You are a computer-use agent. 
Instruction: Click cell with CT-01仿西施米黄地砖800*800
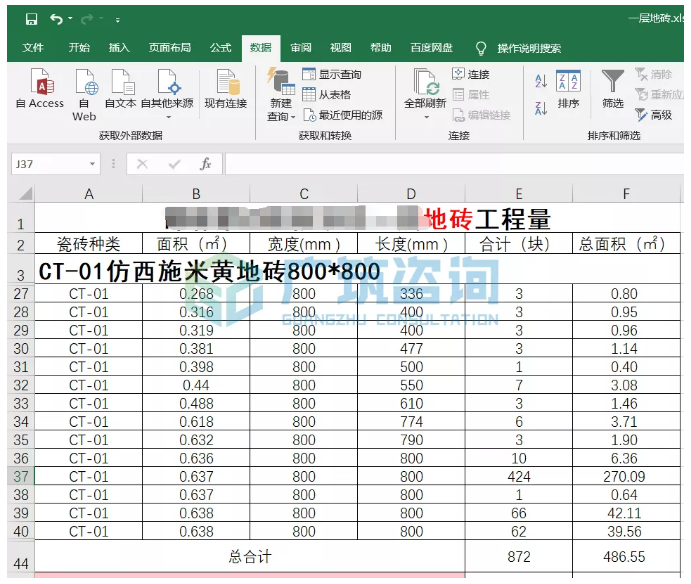[357, 269]
